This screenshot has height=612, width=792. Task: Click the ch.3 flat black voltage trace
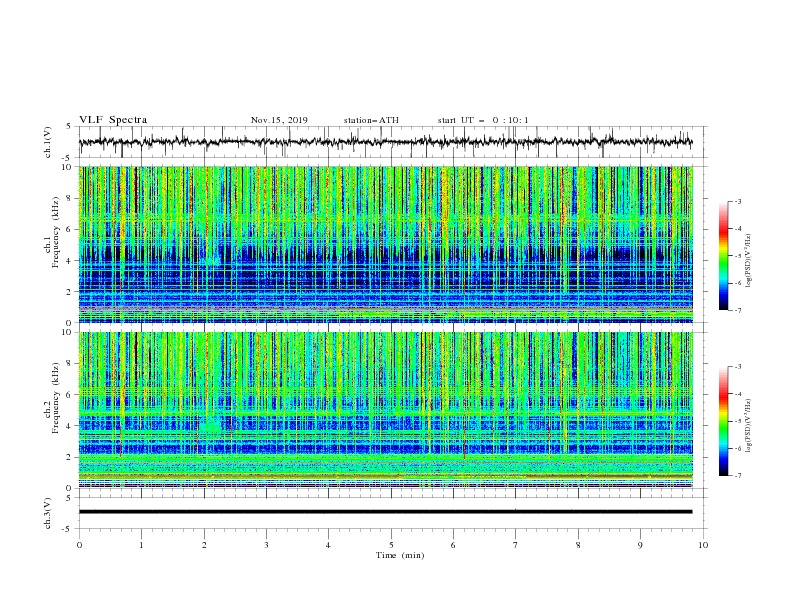coord(385,512)
